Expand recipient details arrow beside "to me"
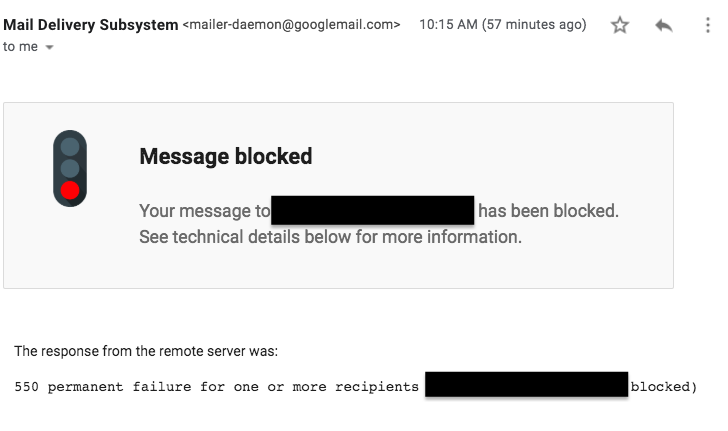Screen dimensions: 728x431 pyautogui.click(x=50, y=47)
